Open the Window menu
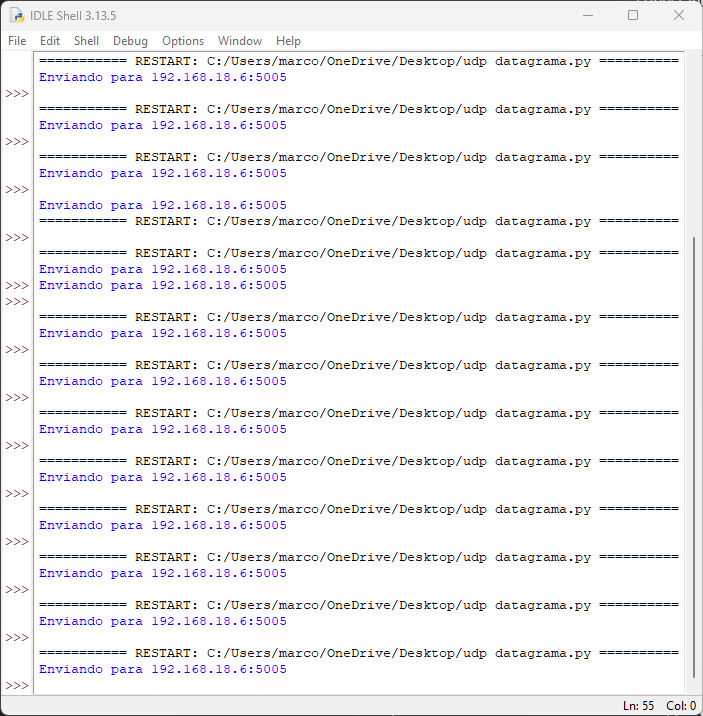This screenshot has width=703, height=716. coord(240,41)
